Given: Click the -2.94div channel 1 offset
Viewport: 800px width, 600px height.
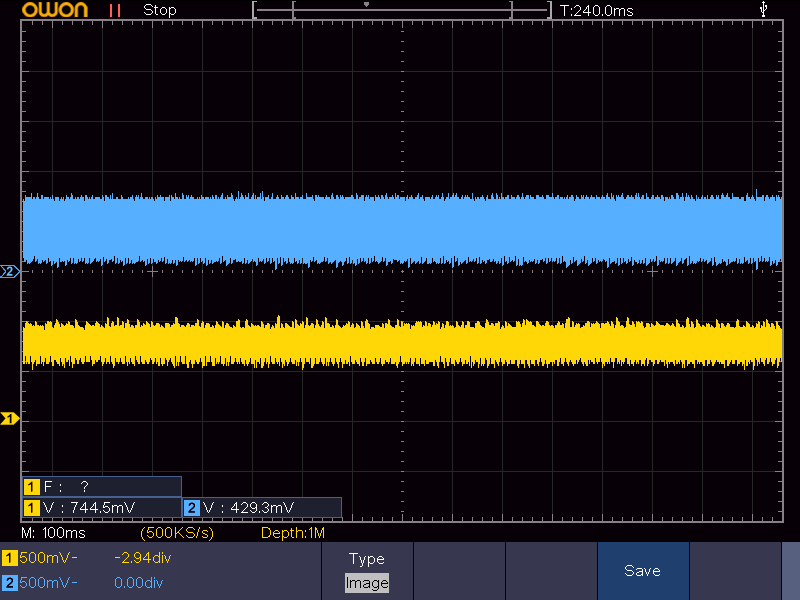Looking at the screenshot, I should [x=142, y=558].
